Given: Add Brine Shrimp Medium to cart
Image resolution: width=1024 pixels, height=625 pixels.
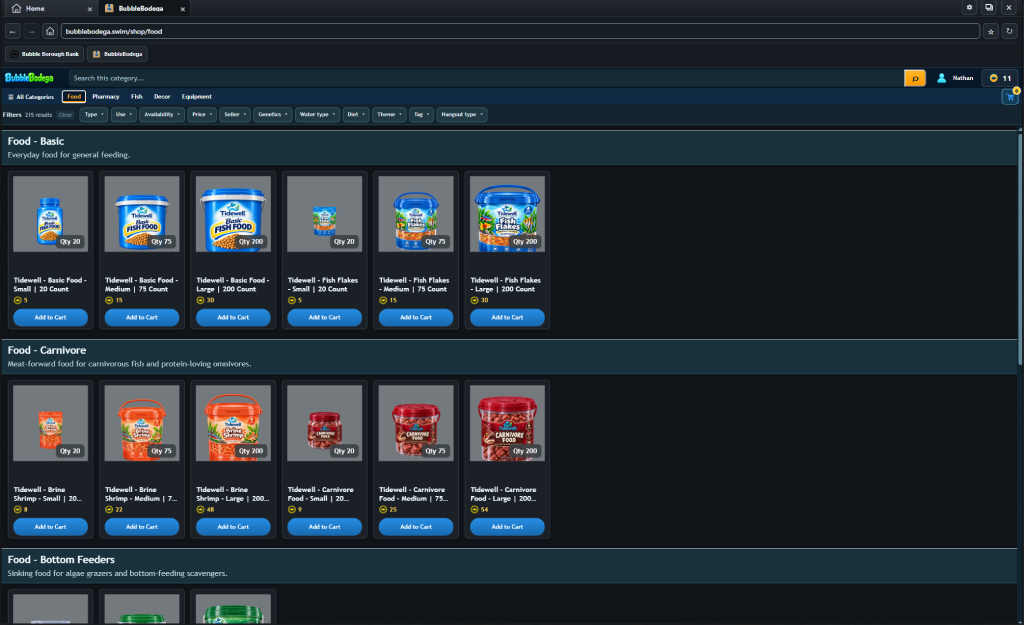Looking at the screenshot, I should [x=142, y=527].
